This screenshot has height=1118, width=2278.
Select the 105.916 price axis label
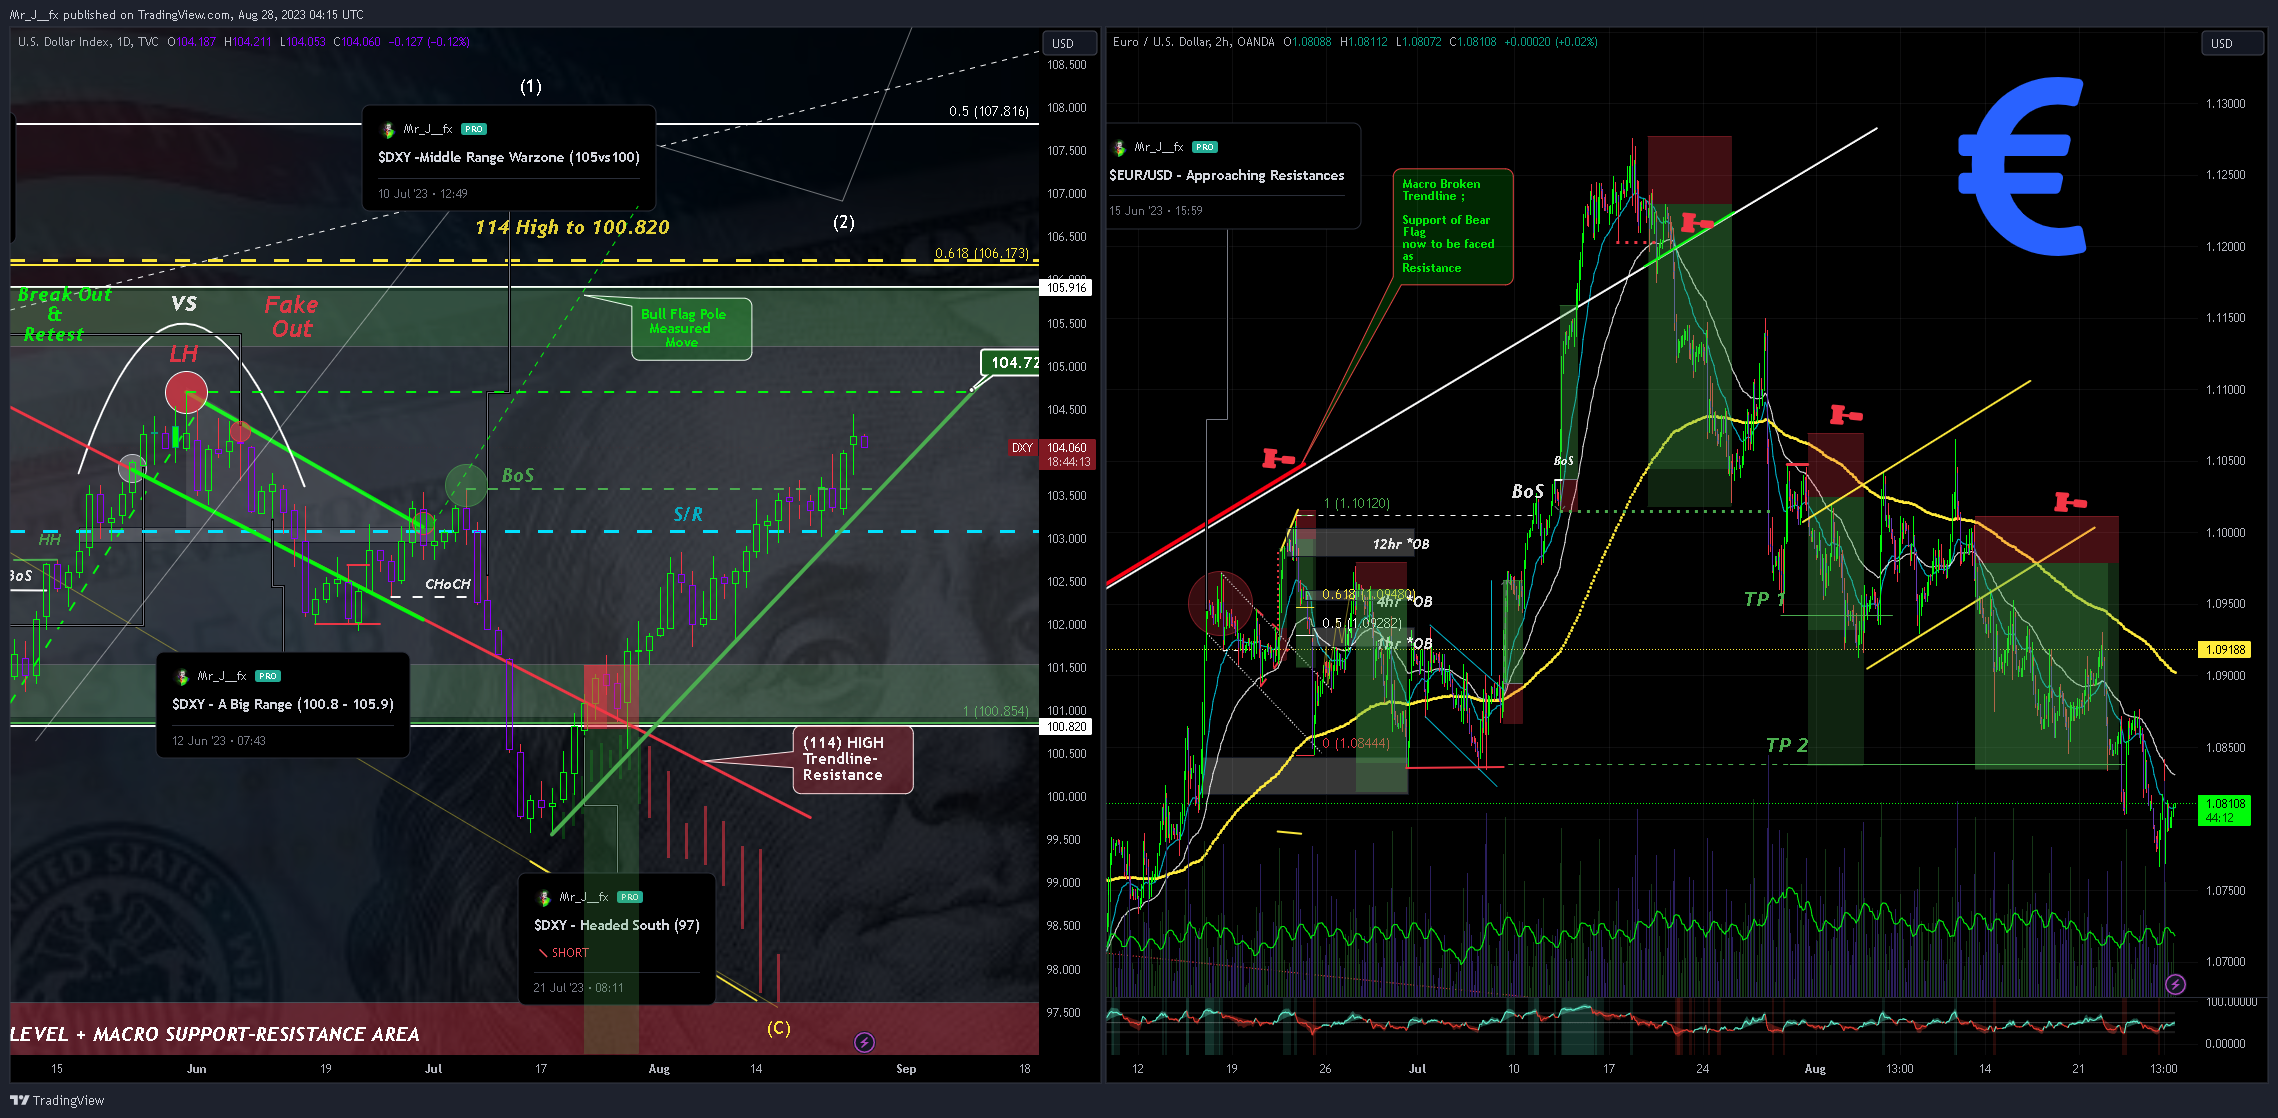tap(1067, 288)
